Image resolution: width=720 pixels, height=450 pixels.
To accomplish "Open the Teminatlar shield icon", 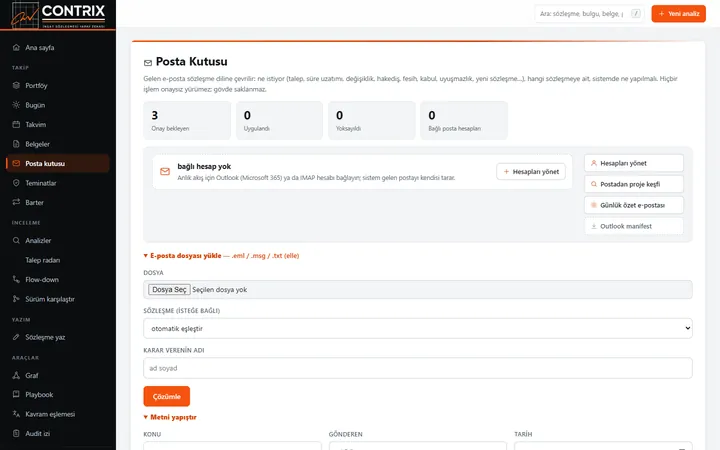I will [x=16, y=183].
